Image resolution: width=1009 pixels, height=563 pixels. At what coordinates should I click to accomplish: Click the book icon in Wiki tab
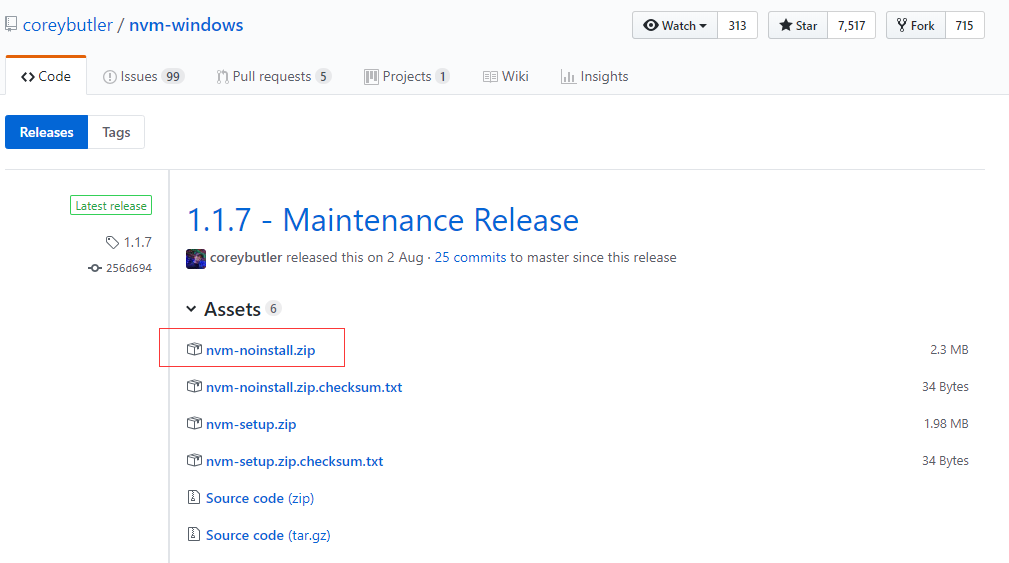point(490,77)
